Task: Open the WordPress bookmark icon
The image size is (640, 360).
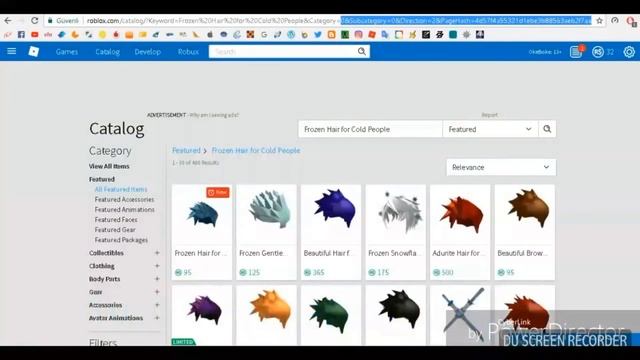Action: click(291, 35)
